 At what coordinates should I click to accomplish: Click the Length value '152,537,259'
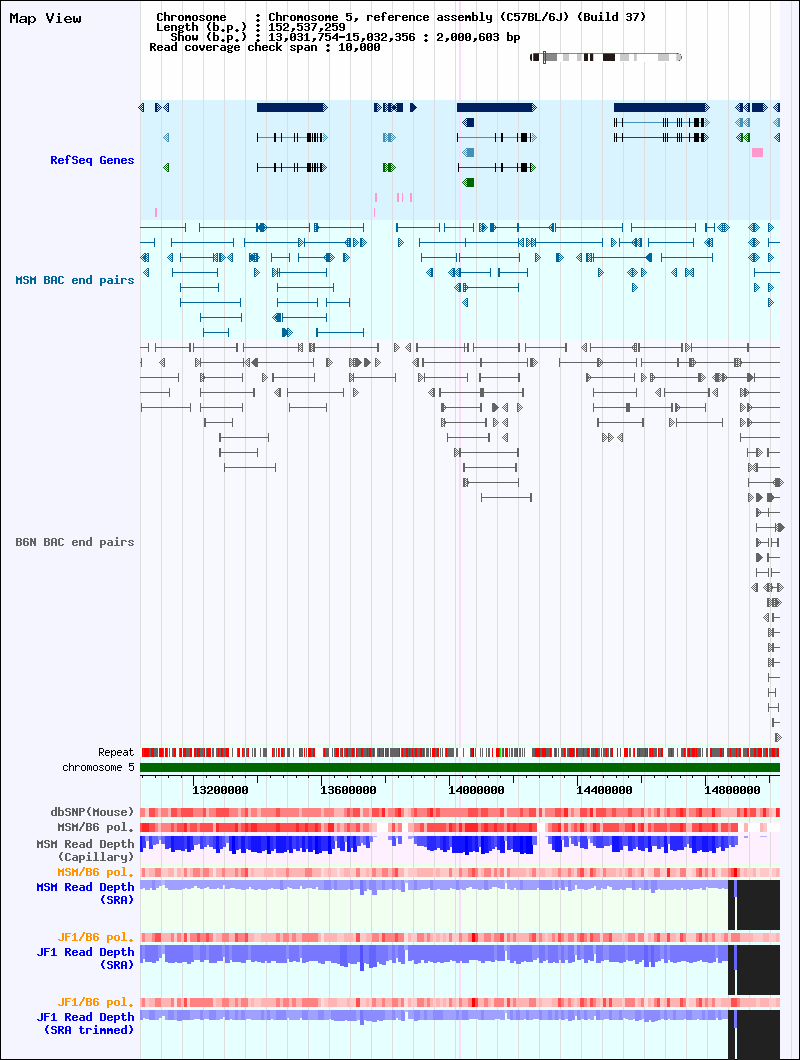(307, 27)
